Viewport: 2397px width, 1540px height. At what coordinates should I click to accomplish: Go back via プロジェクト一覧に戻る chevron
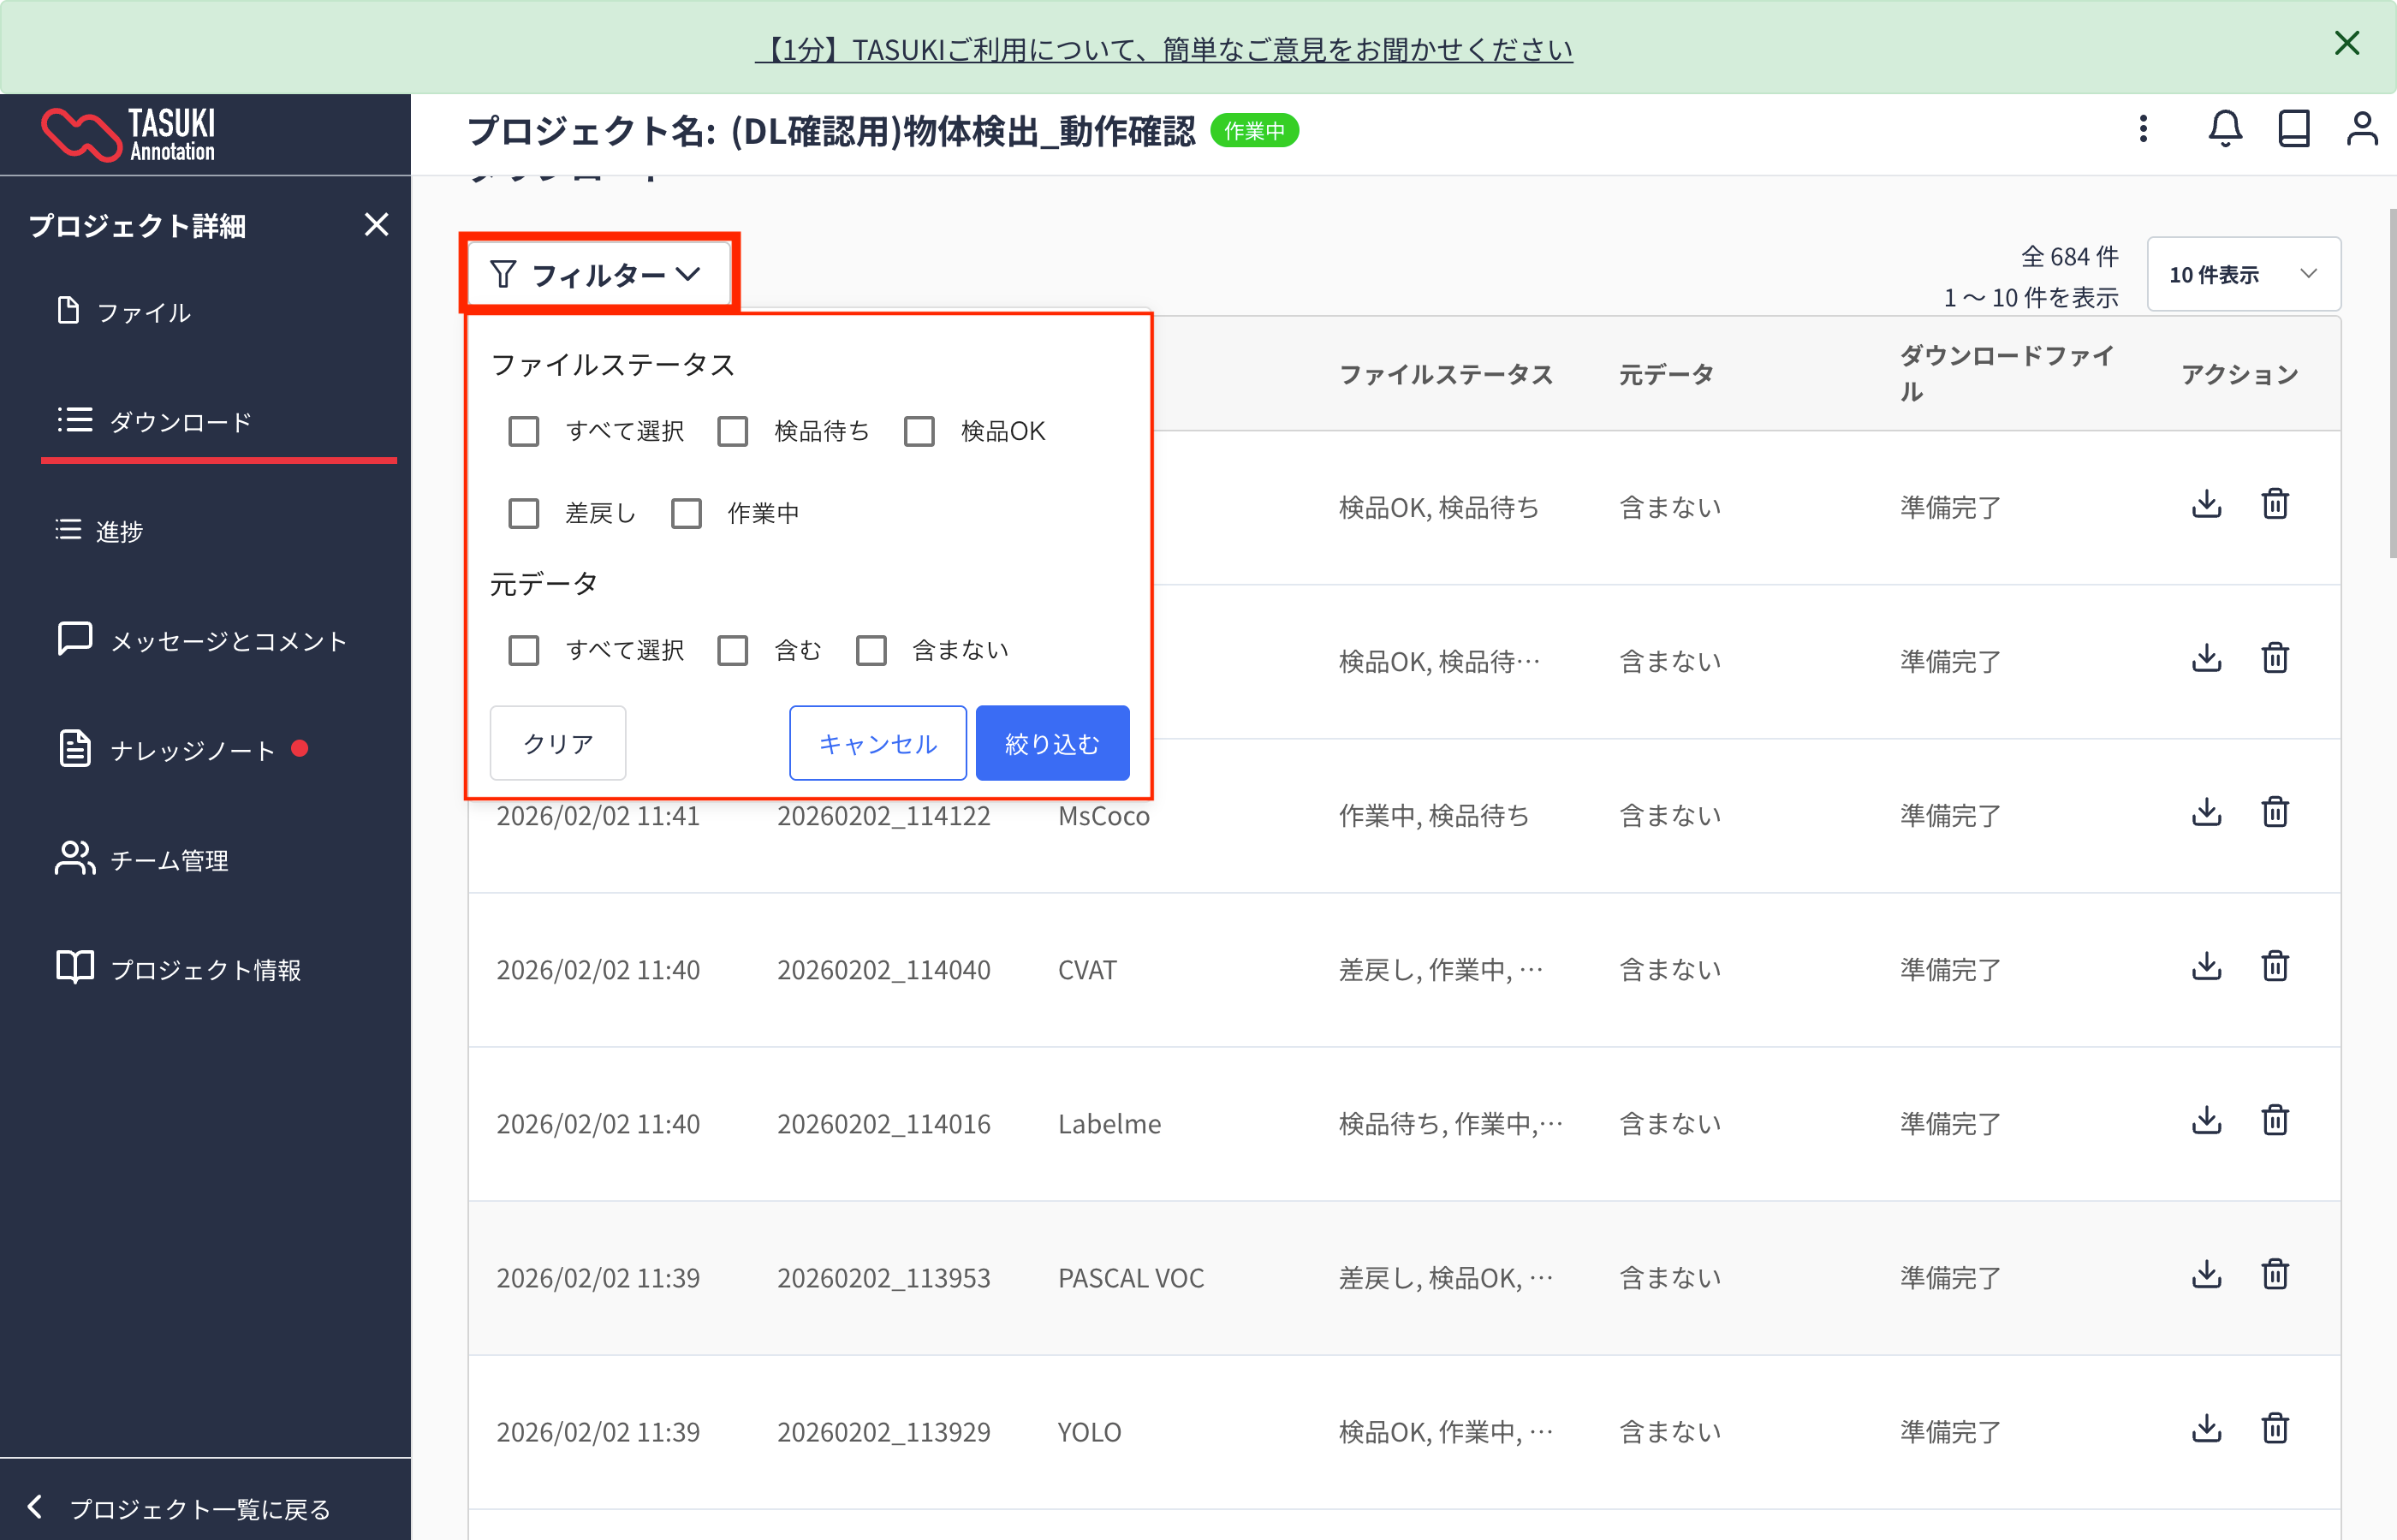36,1507
